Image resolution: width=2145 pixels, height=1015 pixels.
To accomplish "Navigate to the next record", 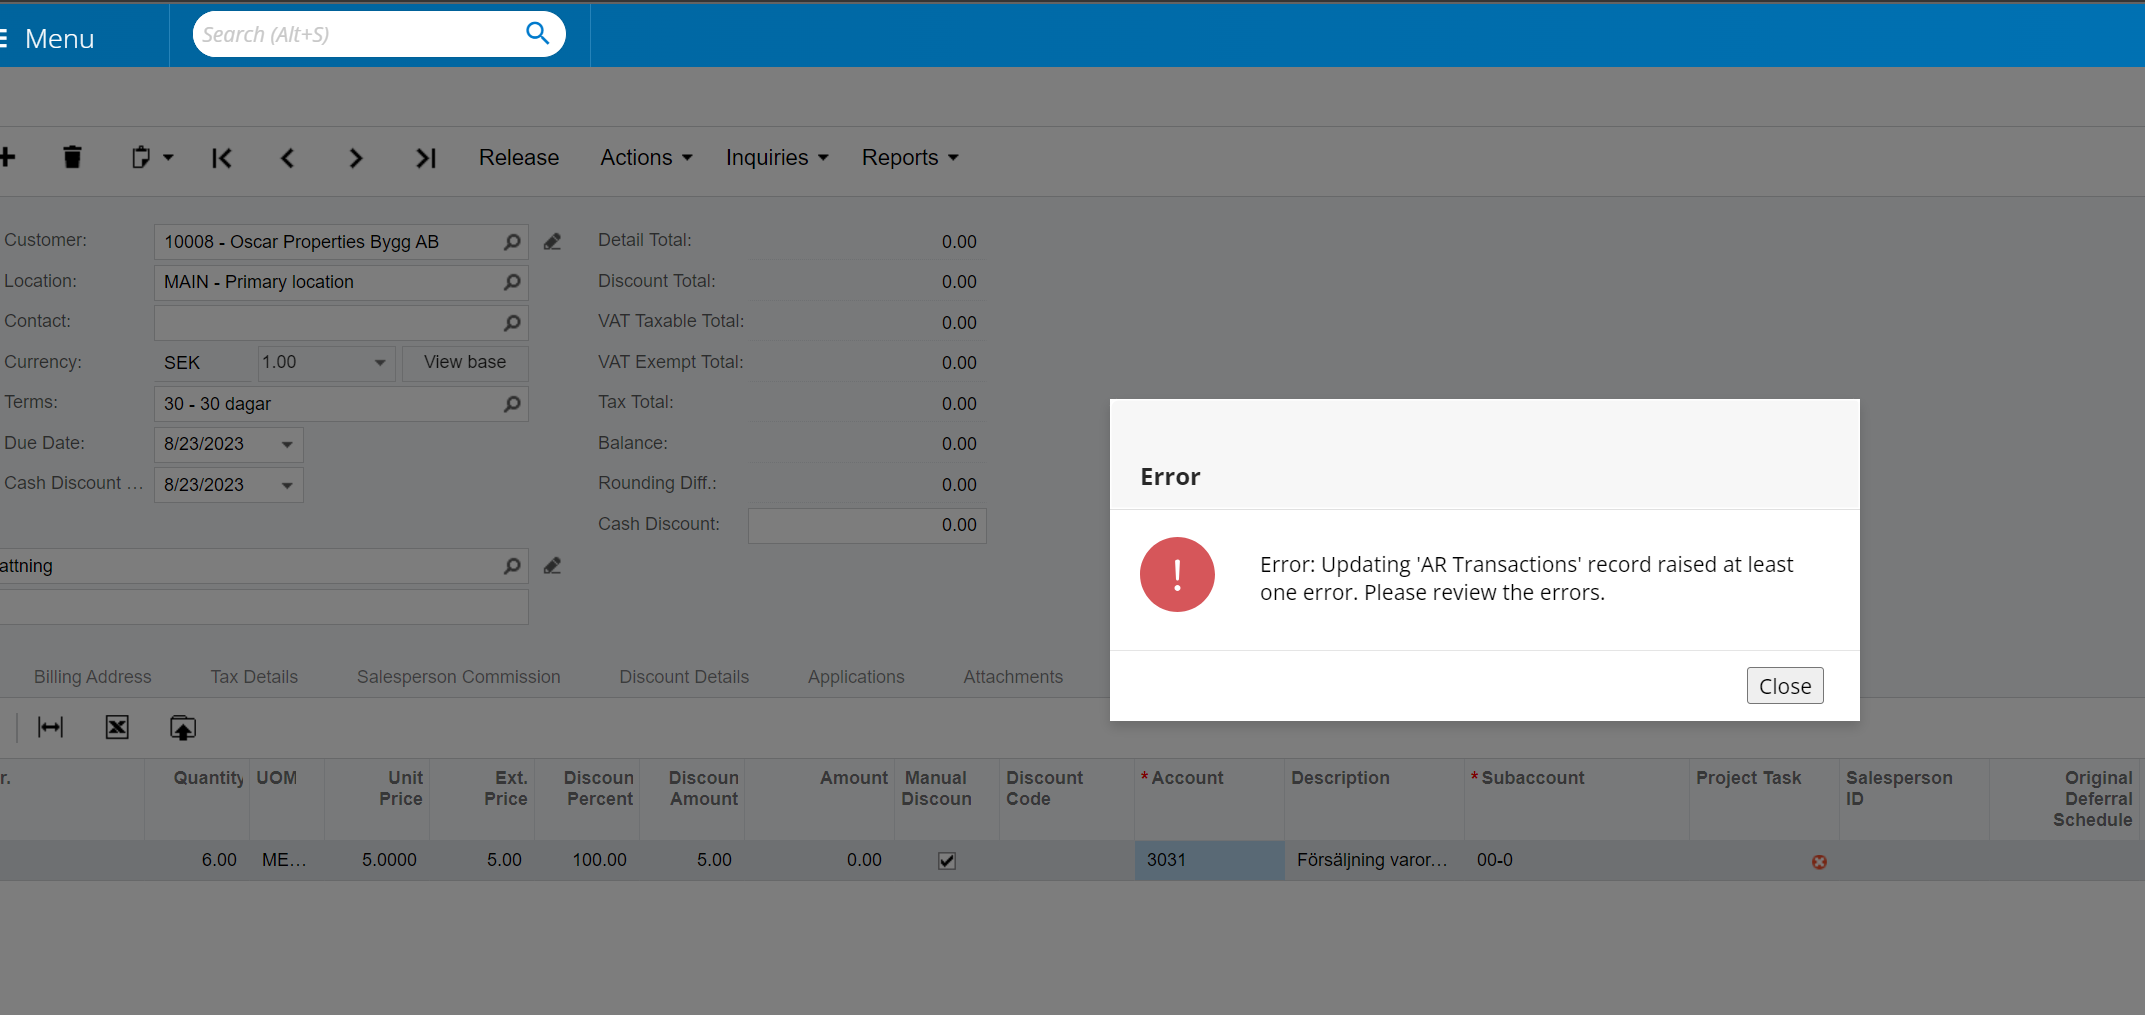I will [355, 158].
